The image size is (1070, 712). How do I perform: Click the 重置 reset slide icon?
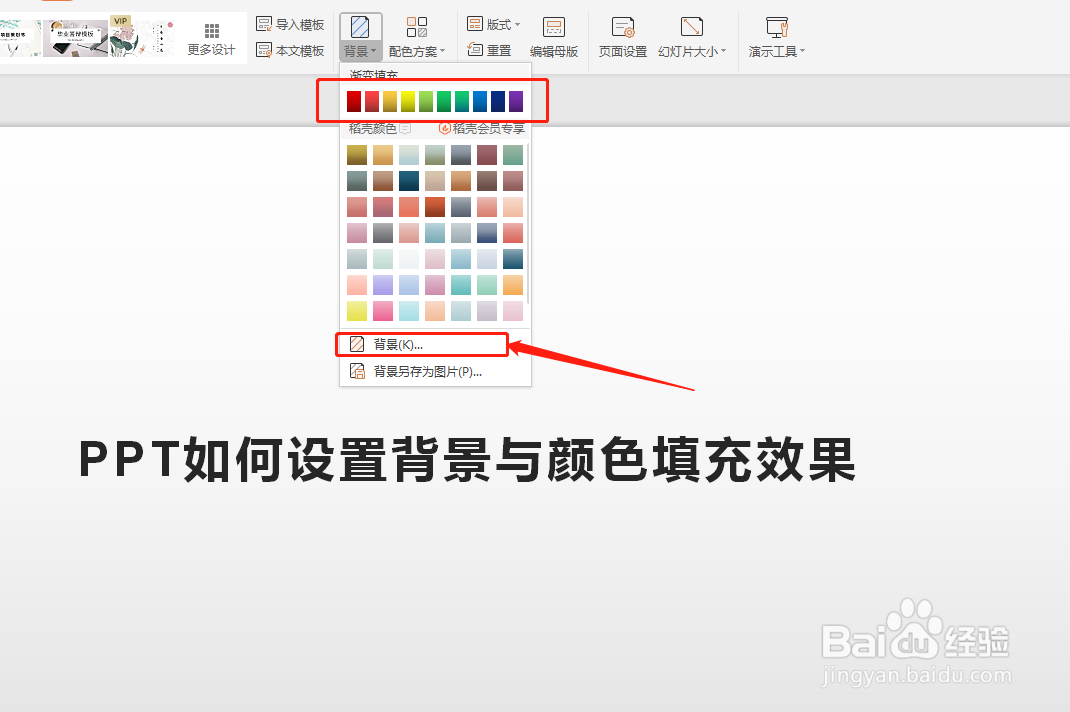pyautogui.click(x=495, y=50)
